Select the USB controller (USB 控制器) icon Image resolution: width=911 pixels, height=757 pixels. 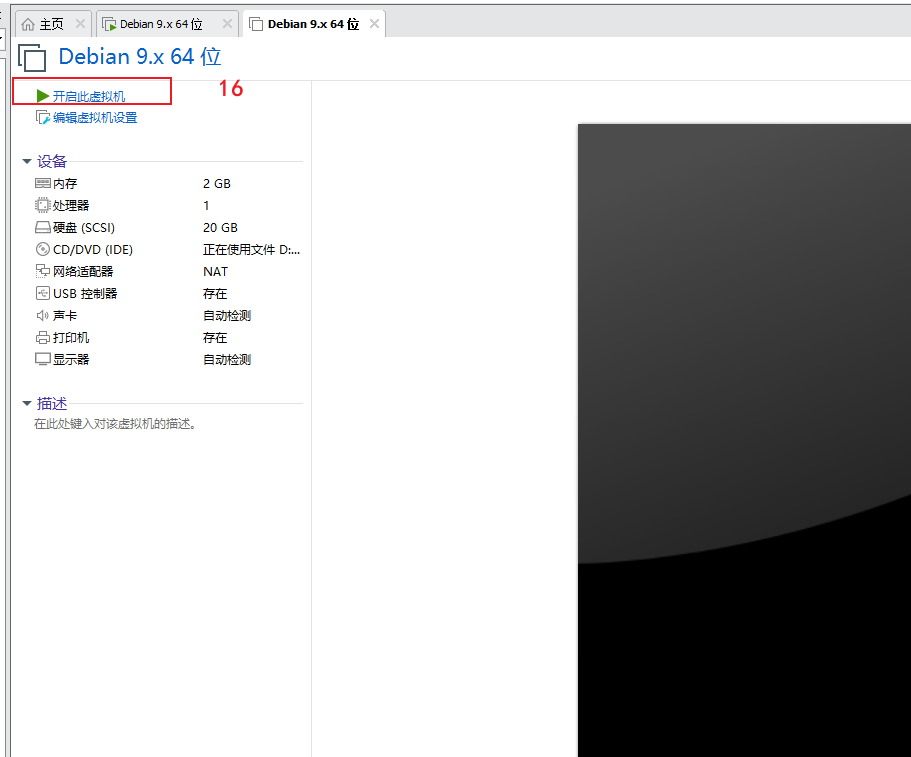pos(42,294)
